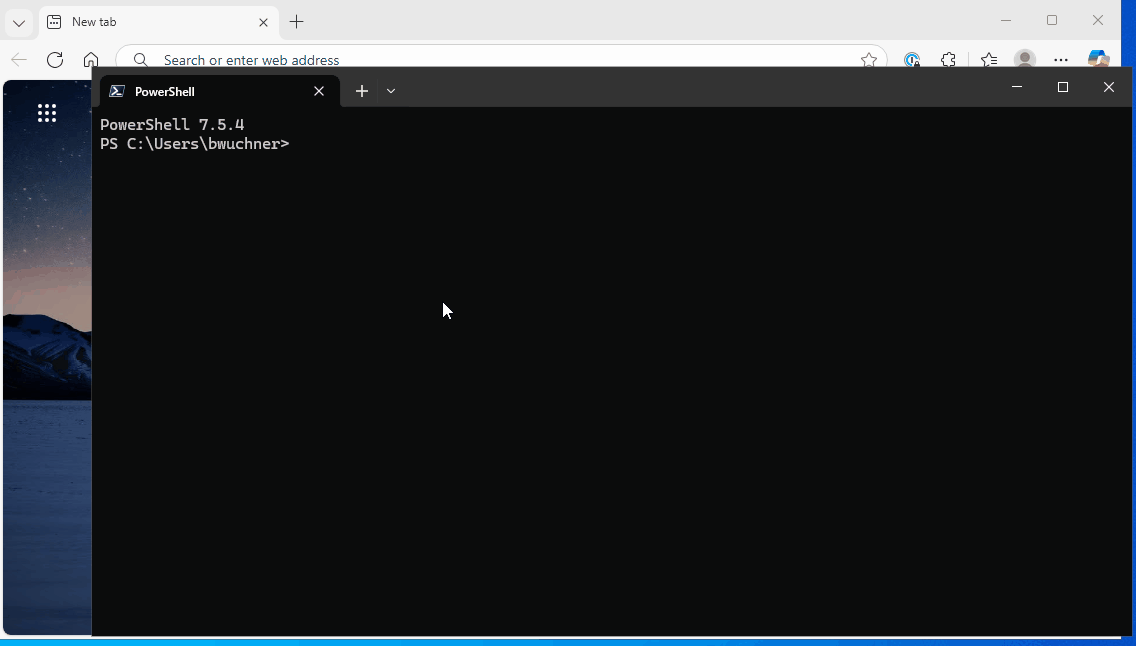1136x646 pixels.
Task: Expand the terminal profile dropdown chevron
Action: pyautogui.click(x=391, y=91)
